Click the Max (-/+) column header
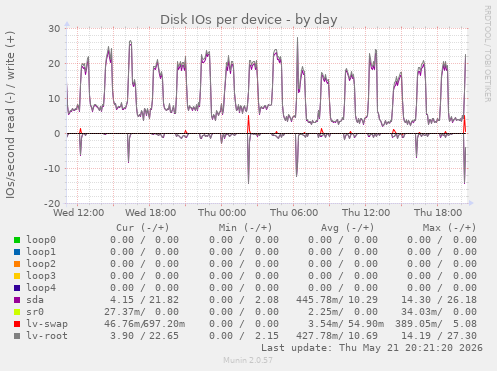This screenshot has height=371, width=497. click(x=449, y=228)
